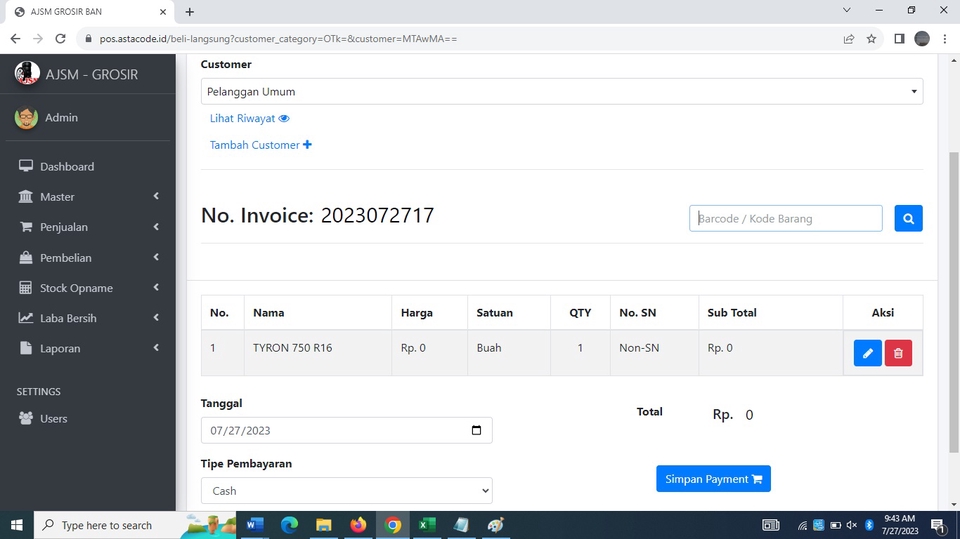This screenshot has height=539, width=960.
Task: Expand the Master menu
Action: [88, 197]
